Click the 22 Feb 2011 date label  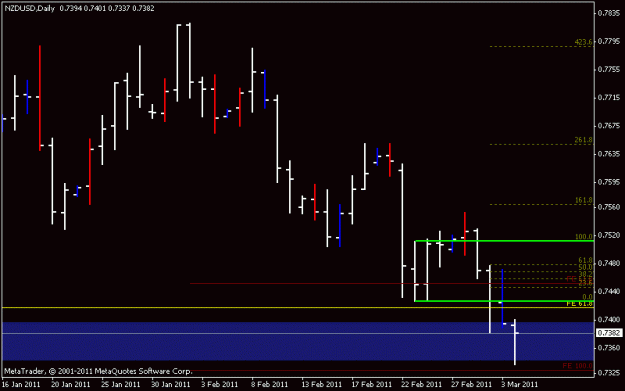pyautogui.click(x=422, y=385)
